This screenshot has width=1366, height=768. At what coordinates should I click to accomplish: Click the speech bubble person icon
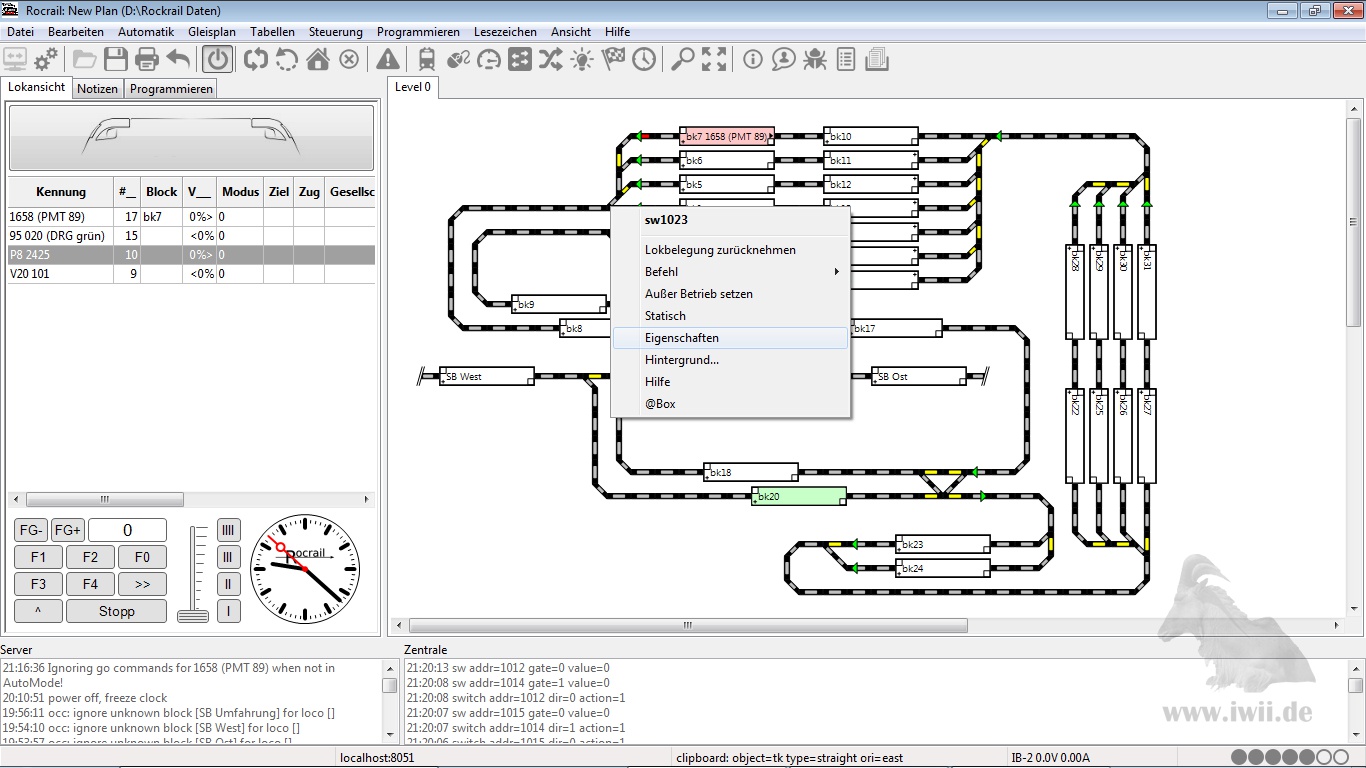coord(784,59)
